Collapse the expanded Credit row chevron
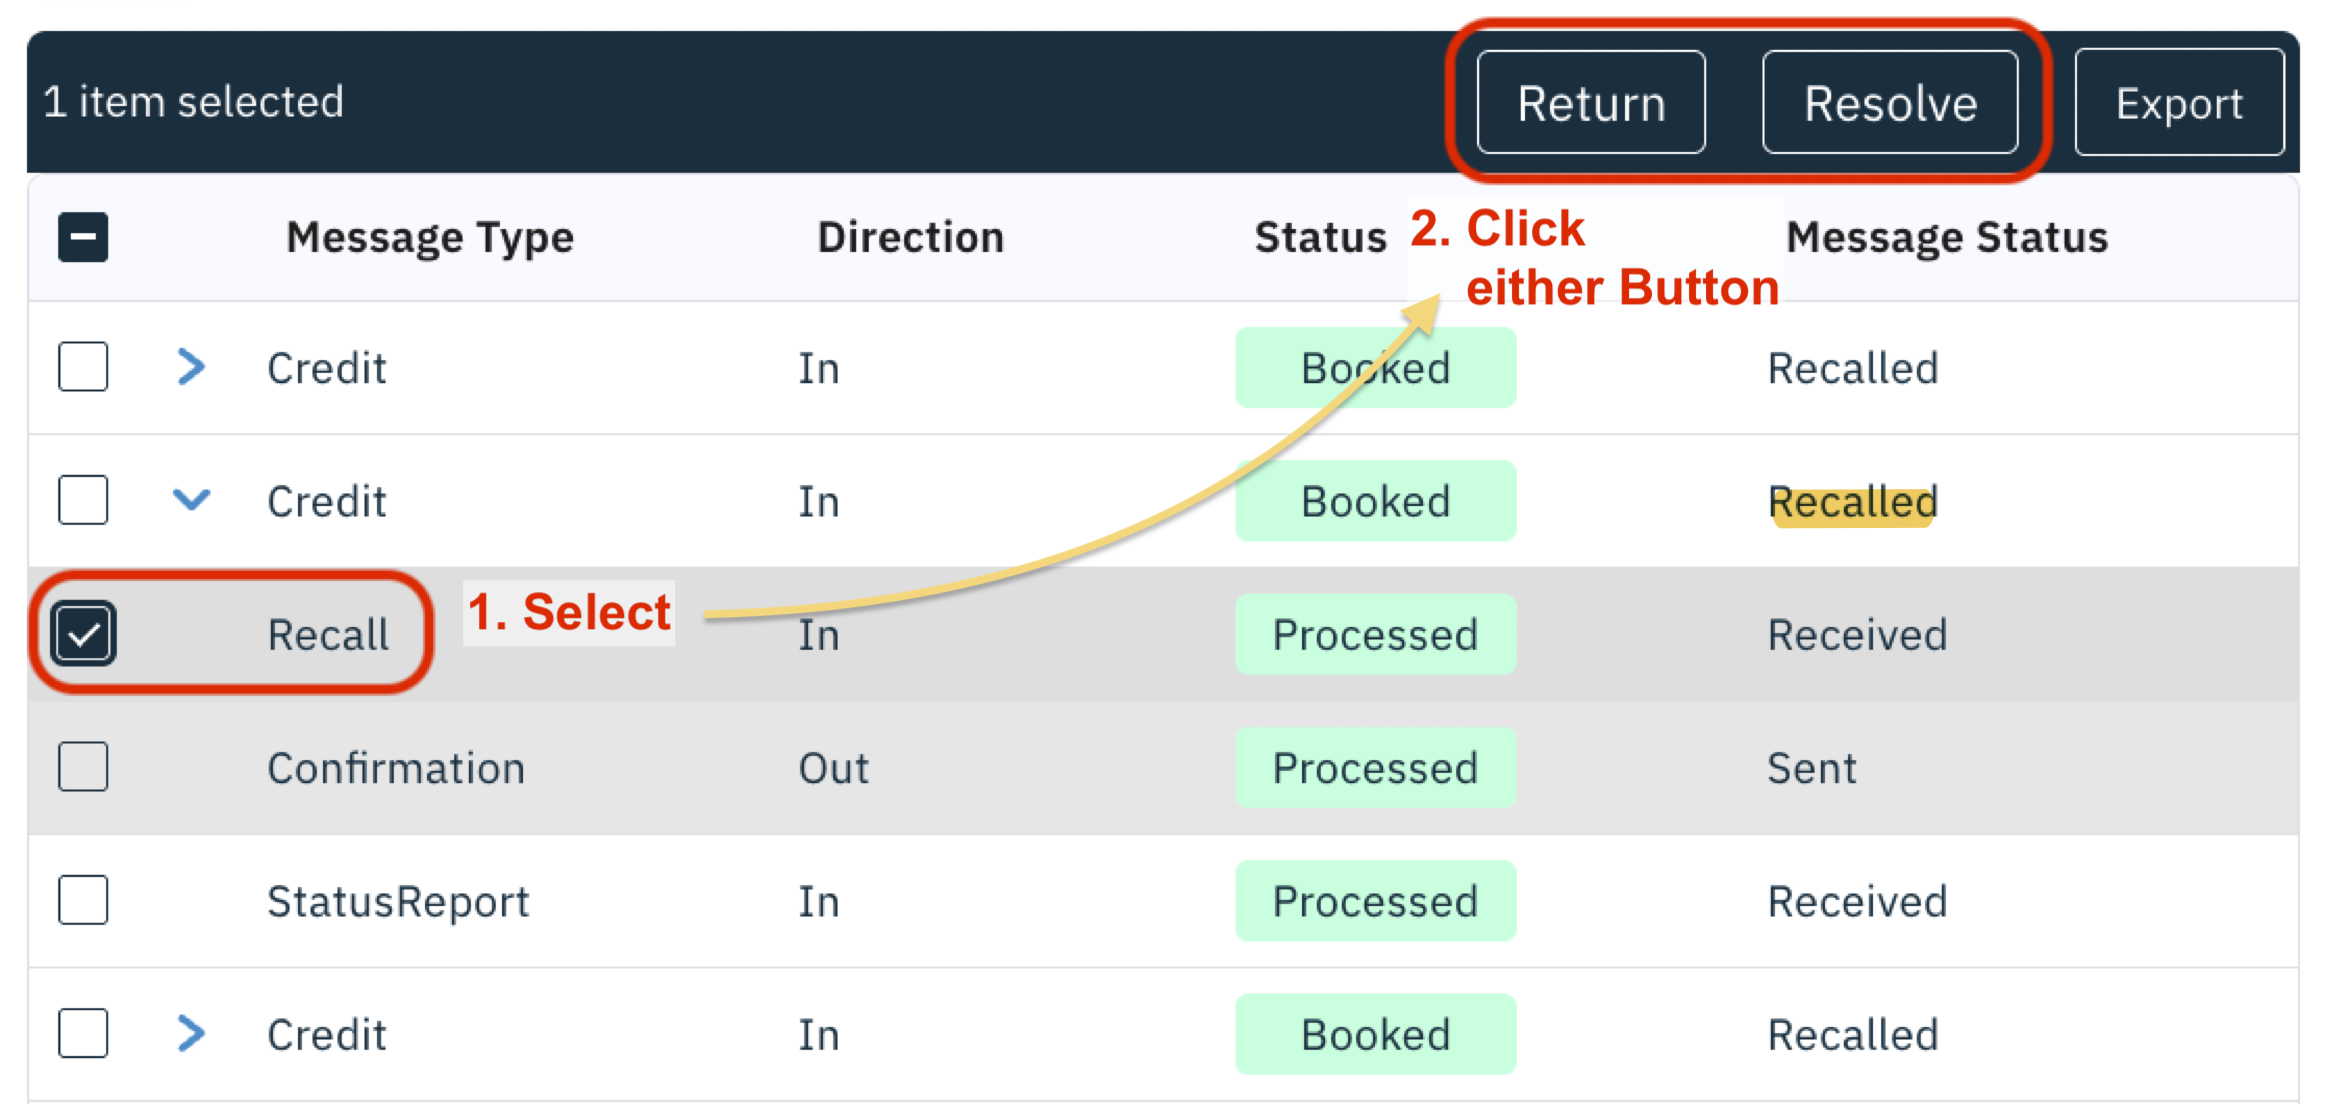Screen dimensions: 2333x1104 pyautogui.click(x=191, y=499)
